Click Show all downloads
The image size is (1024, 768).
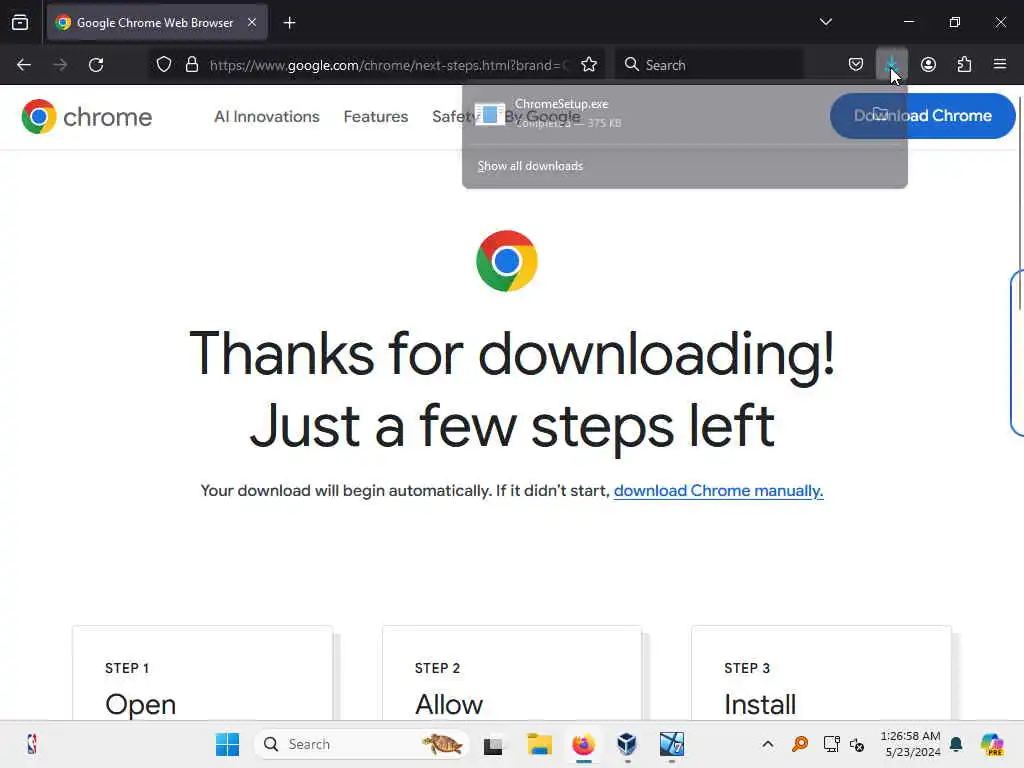point(530,166)
